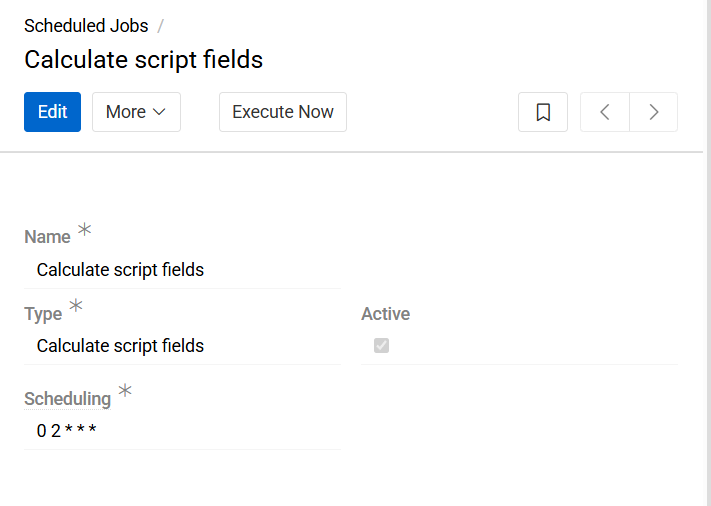Click the Name field label
The width and height of the screenshot is (711, 506).
tap(47, 237)
